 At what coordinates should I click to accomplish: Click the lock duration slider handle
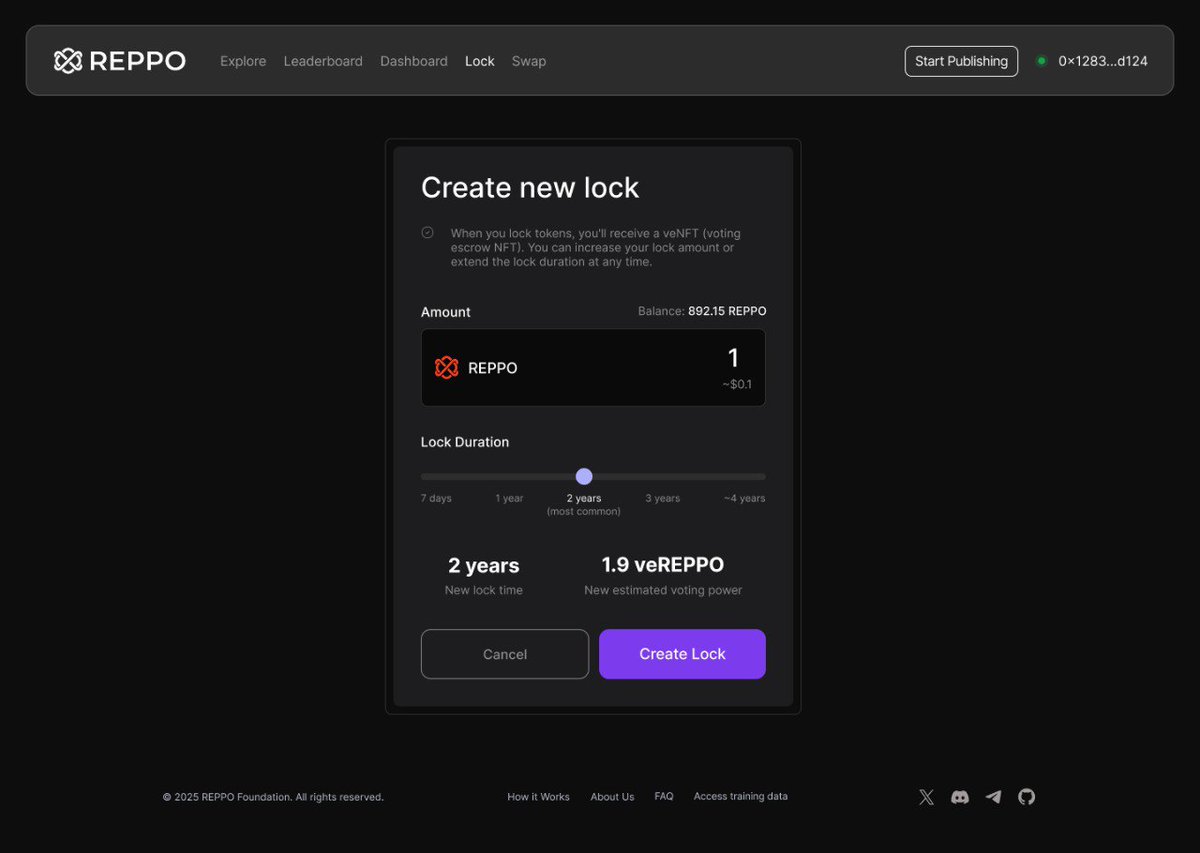[584, 476]
